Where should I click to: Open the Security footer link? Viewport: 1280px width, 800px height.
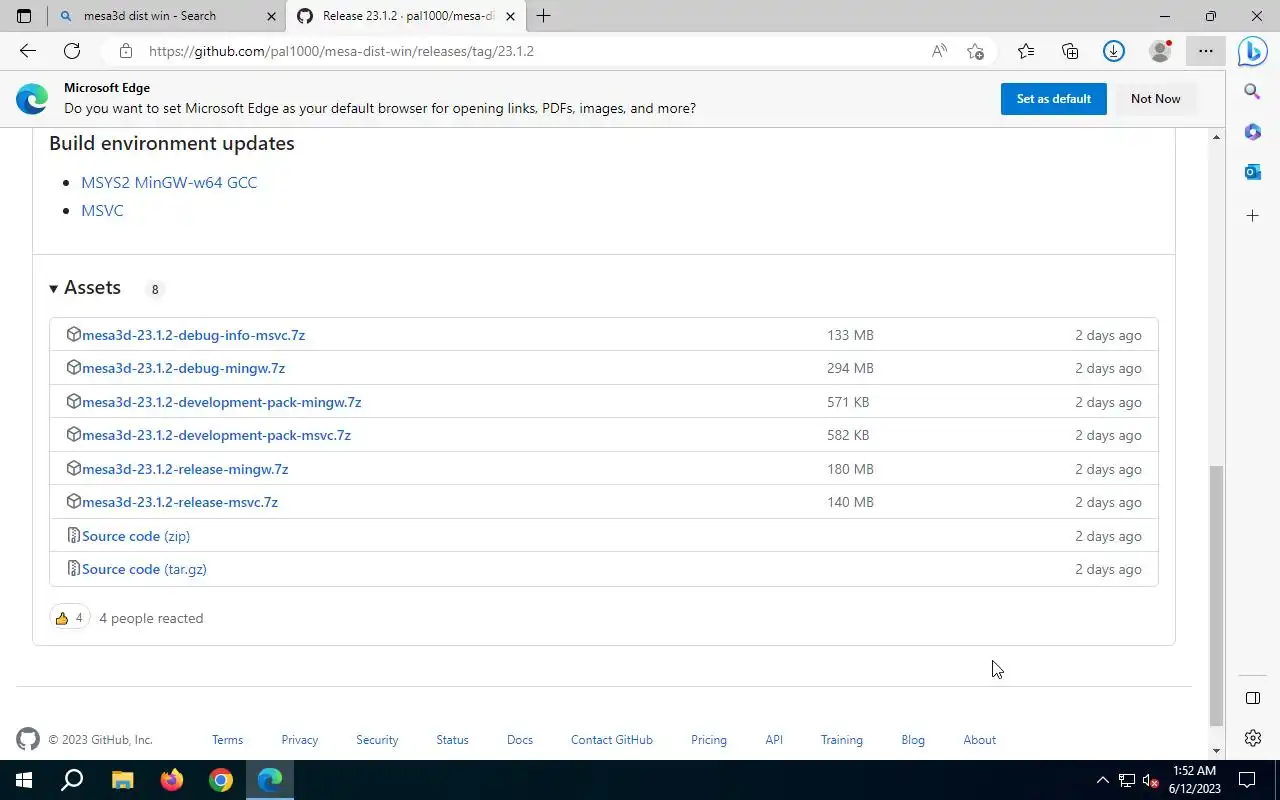click(377, 740)
